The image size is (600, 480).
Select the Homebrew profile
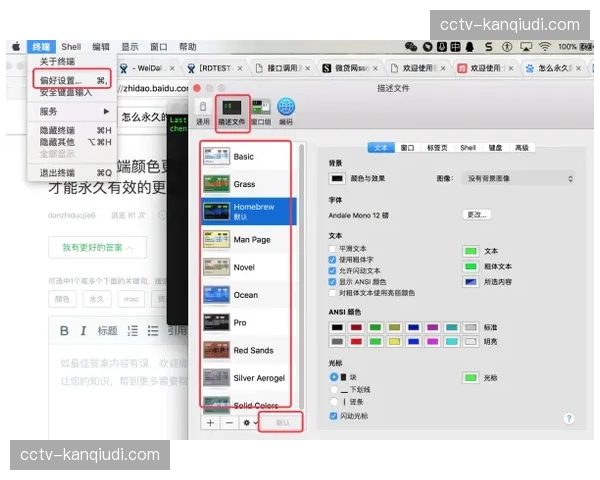[249, 211]
